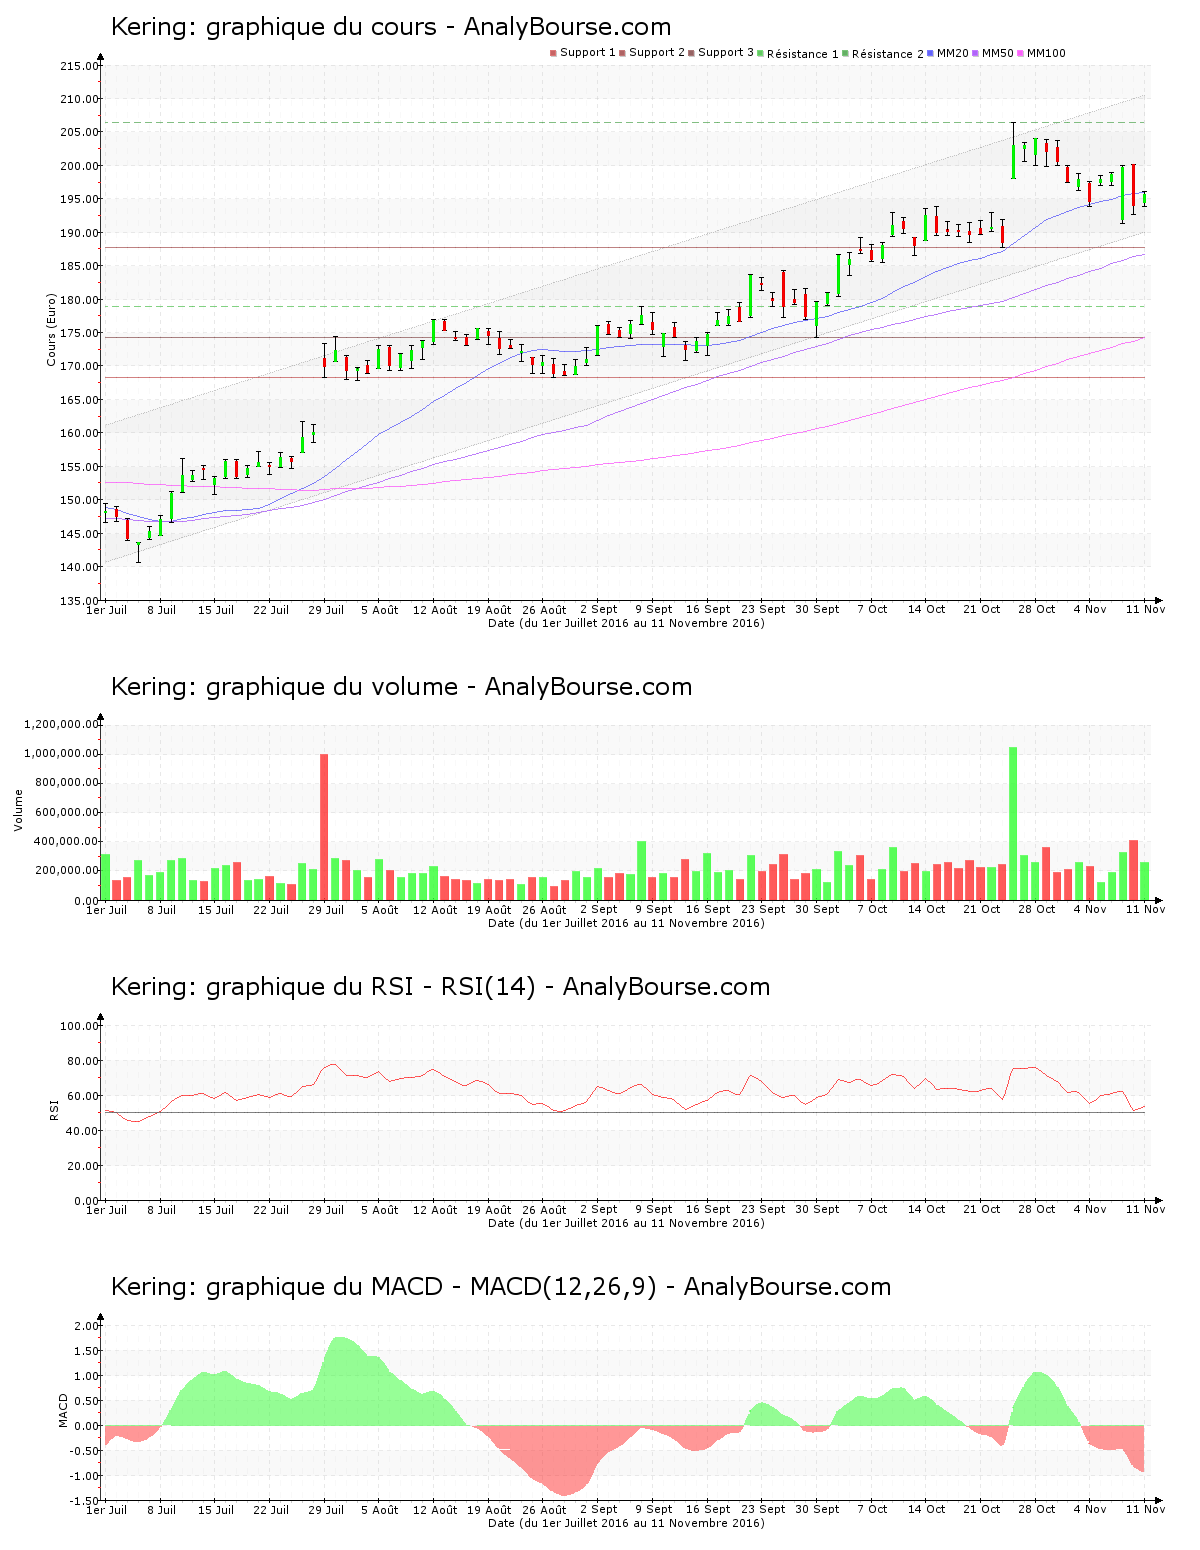Click '28 Oct' on the RSI chart axis
1200x1550 pixels.
pyautogui.click(x=1037, y=1209)
